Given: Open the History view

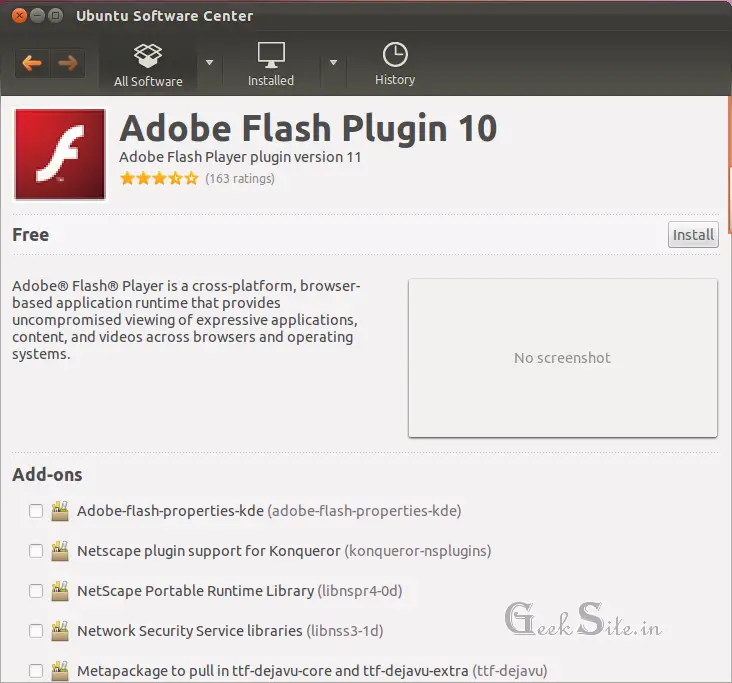Looking at the screenshot, I should (395, 64).
